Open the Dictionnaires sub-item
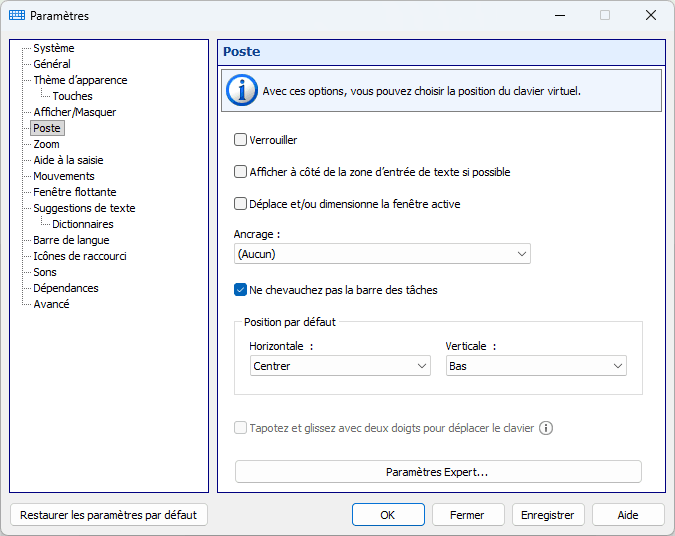This screenshot has width=675, height=536. coord(83,224)
